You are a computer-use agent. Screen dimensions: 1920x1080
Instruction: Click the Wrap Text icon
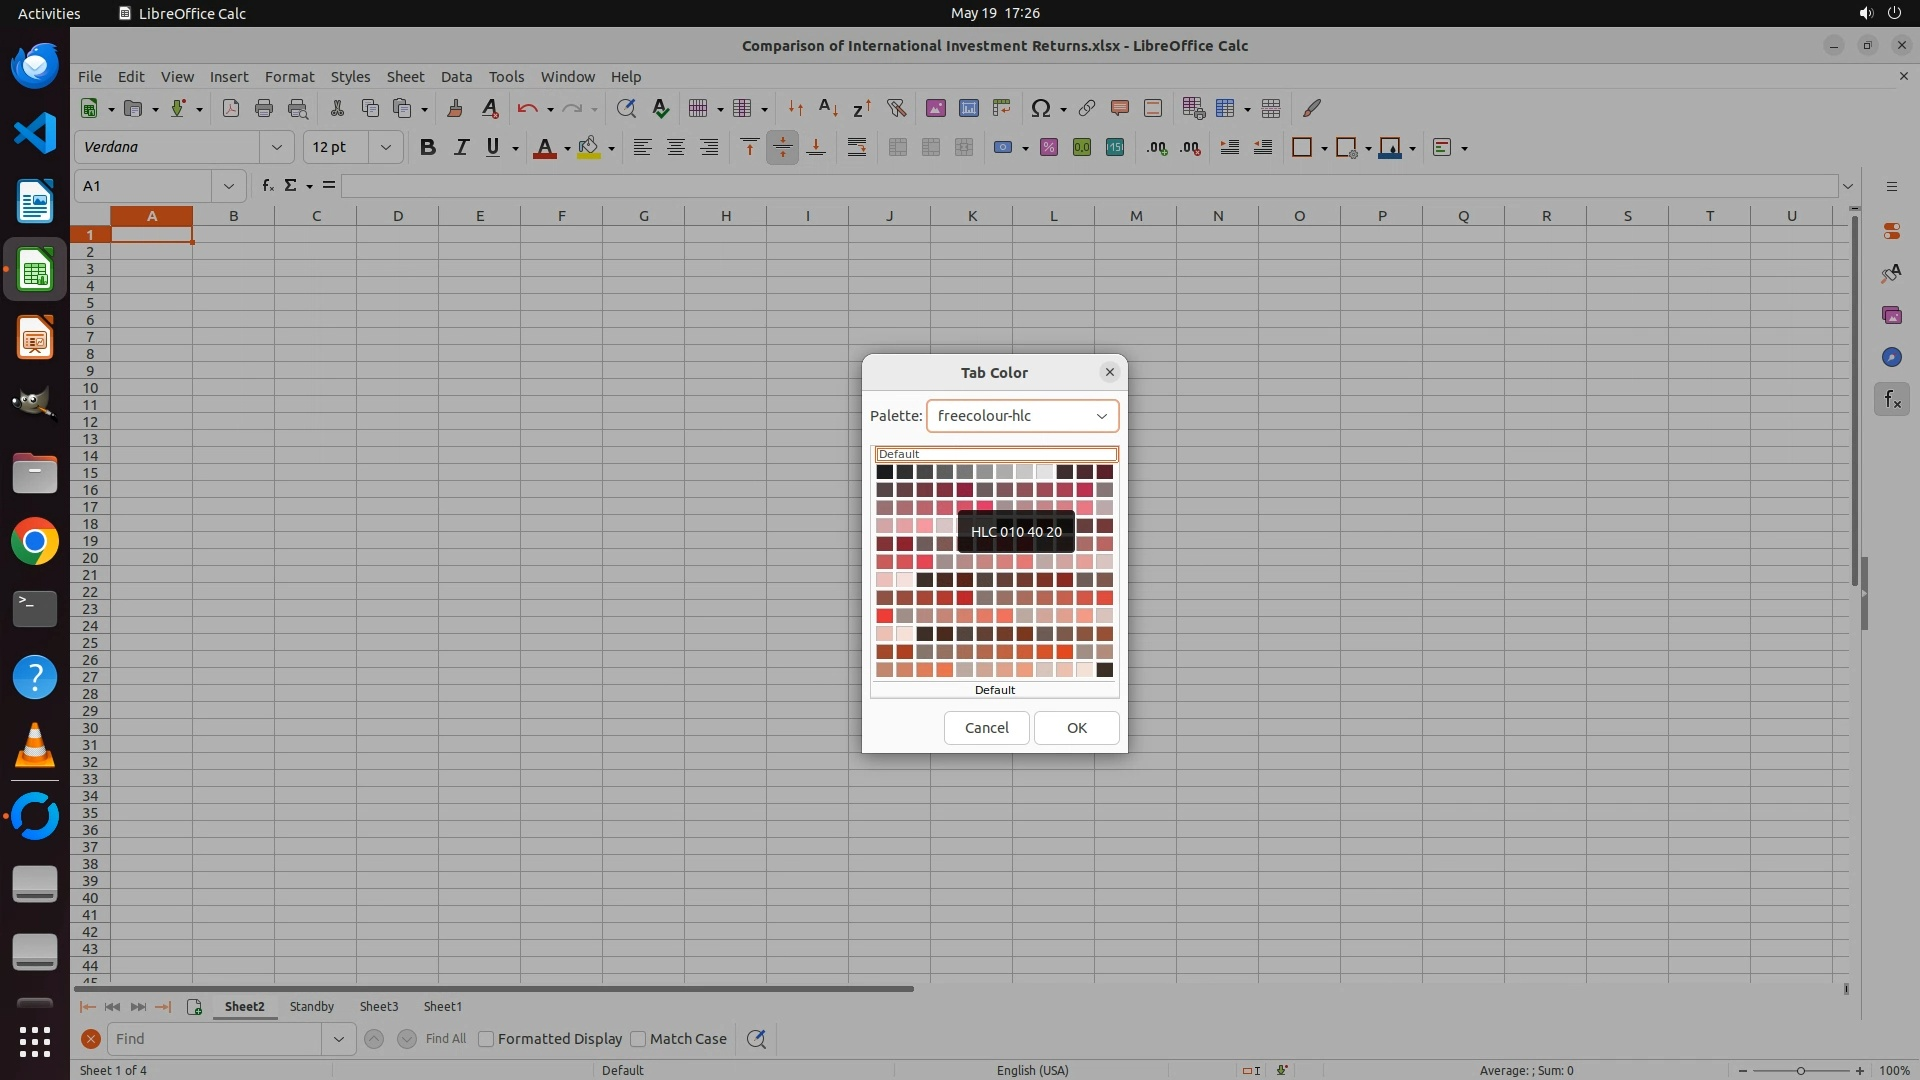[x=856, y=148]
